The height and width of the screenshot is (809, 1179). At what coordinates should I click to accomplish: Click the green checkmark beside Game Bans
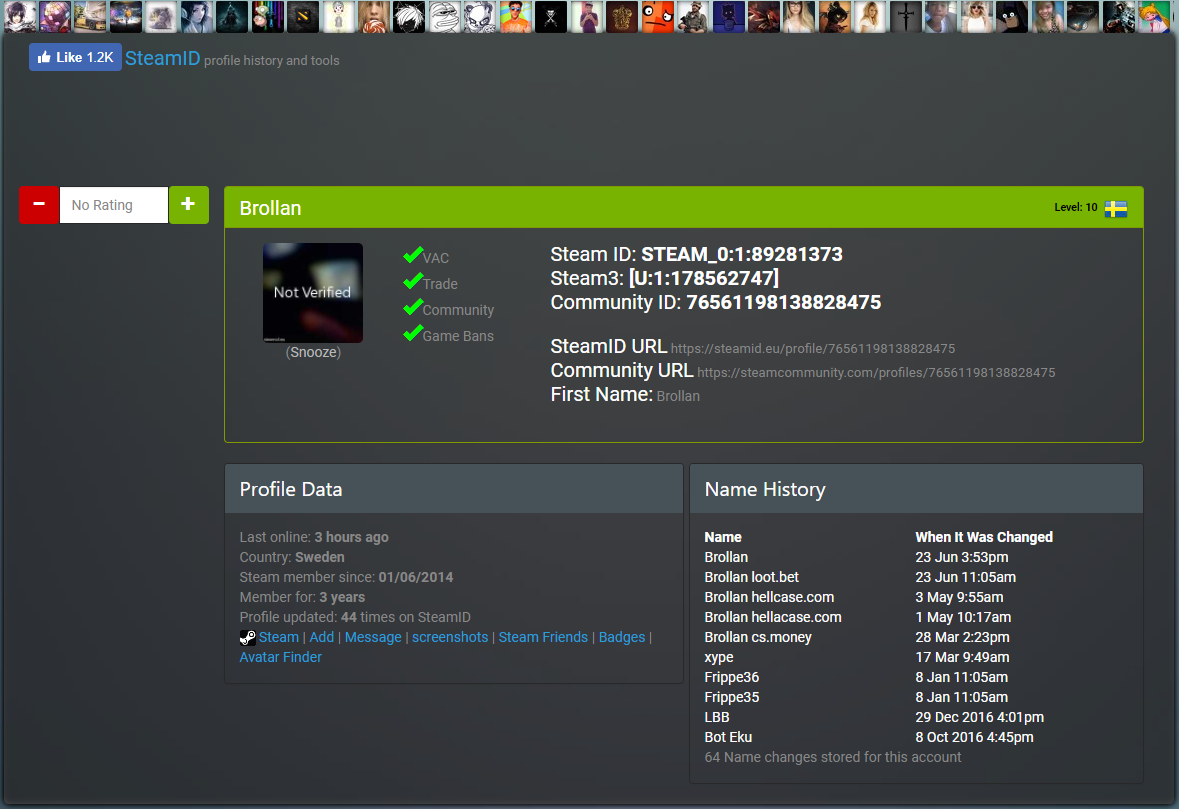(x=412, y=333)
